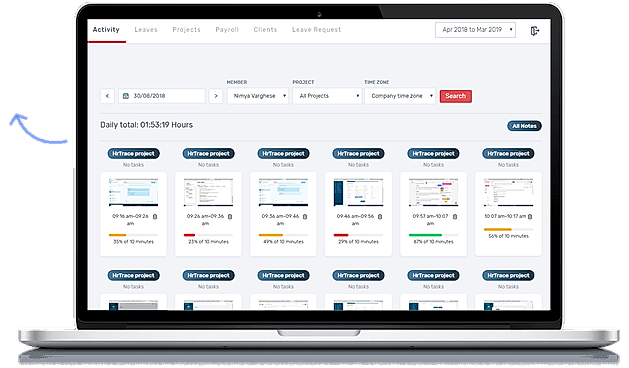Click the logout icon in top bar
This screenshot has height=368, width=629.
coord(535,31)
